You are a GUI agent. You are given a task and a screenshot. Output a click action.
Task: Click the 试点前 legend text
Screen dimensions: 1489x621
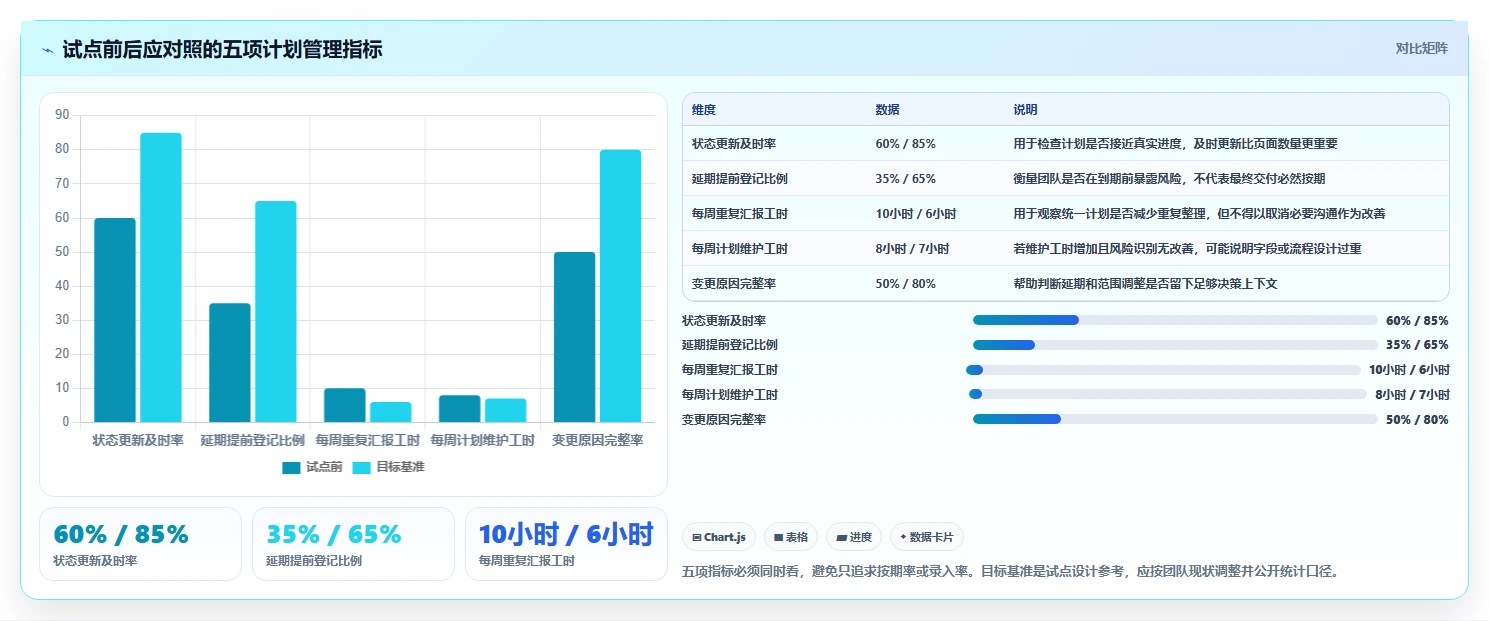click(324, 467)
